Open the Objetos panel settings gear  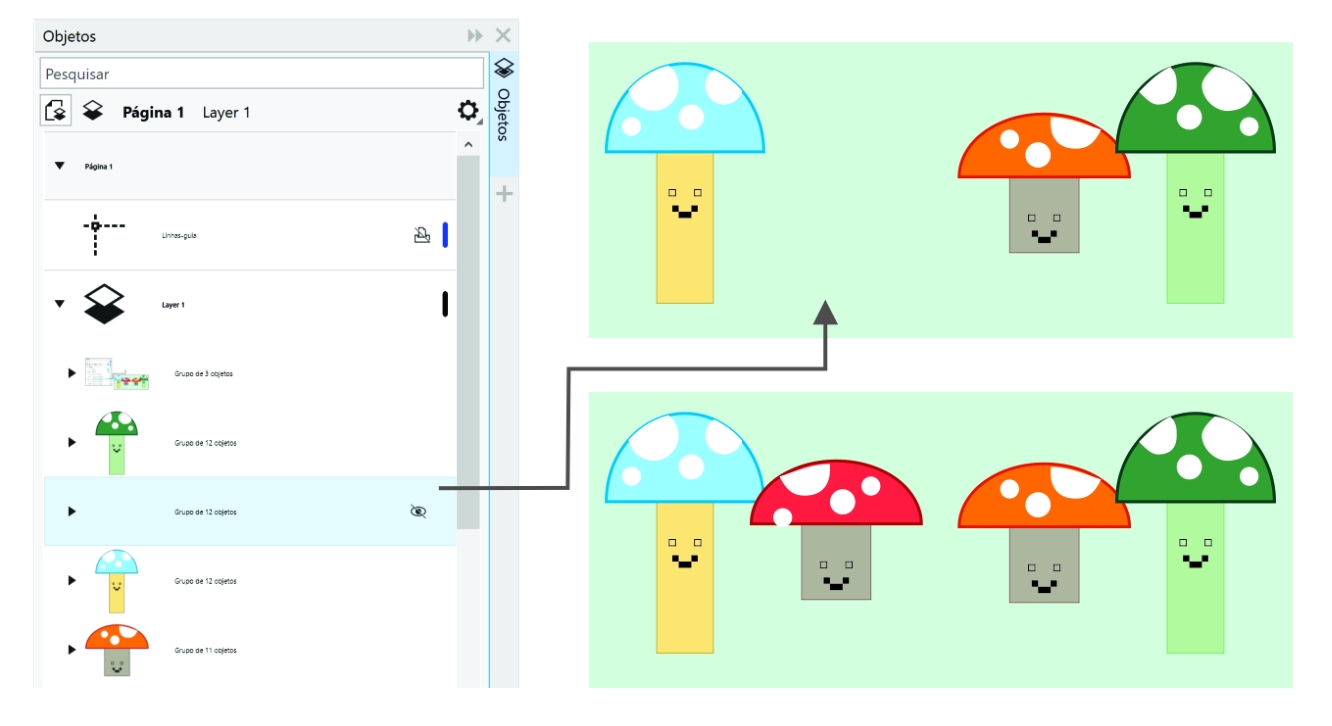point(467,112)
